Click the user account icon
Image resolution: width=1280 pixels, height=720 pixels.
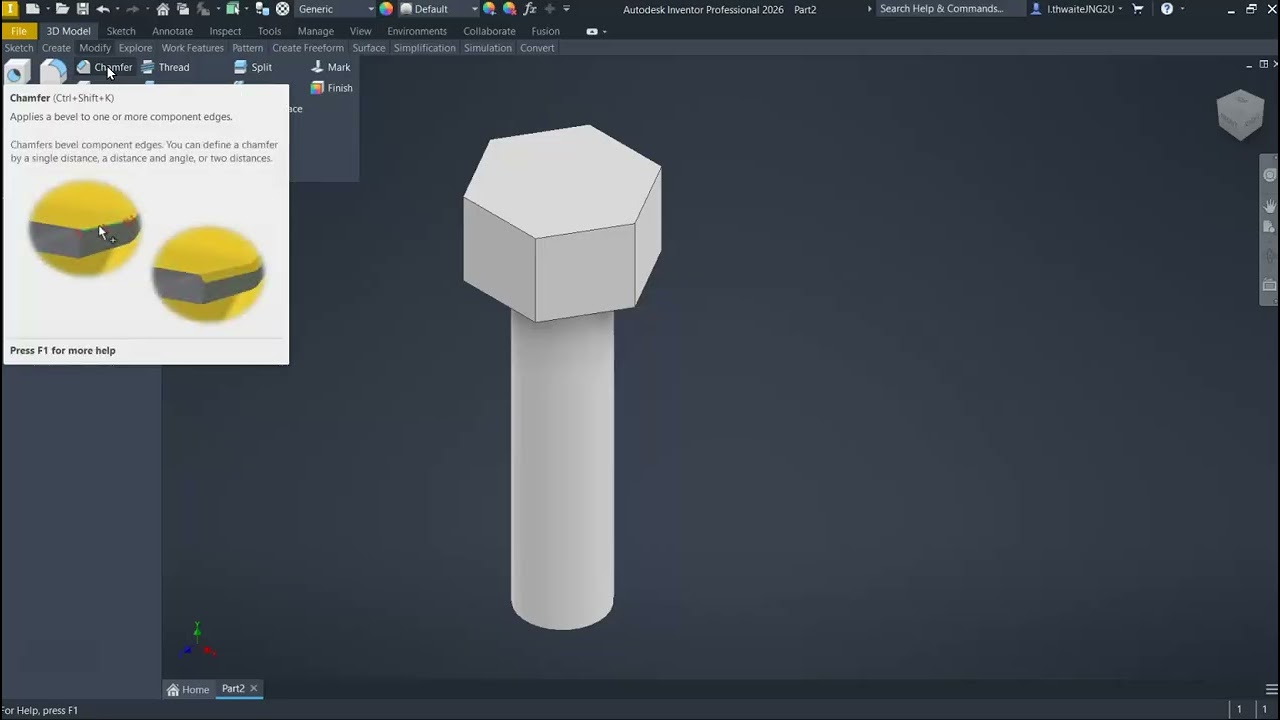pyautogui.click(x=1037, y=9)
